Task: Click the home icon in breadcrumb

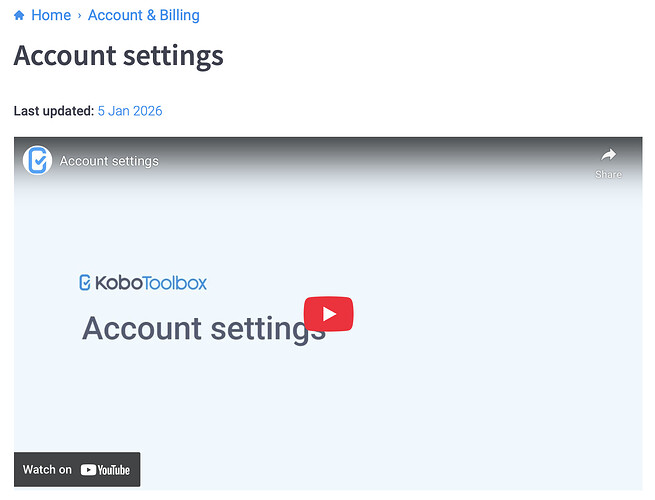Action: click(x=19, y=15)
